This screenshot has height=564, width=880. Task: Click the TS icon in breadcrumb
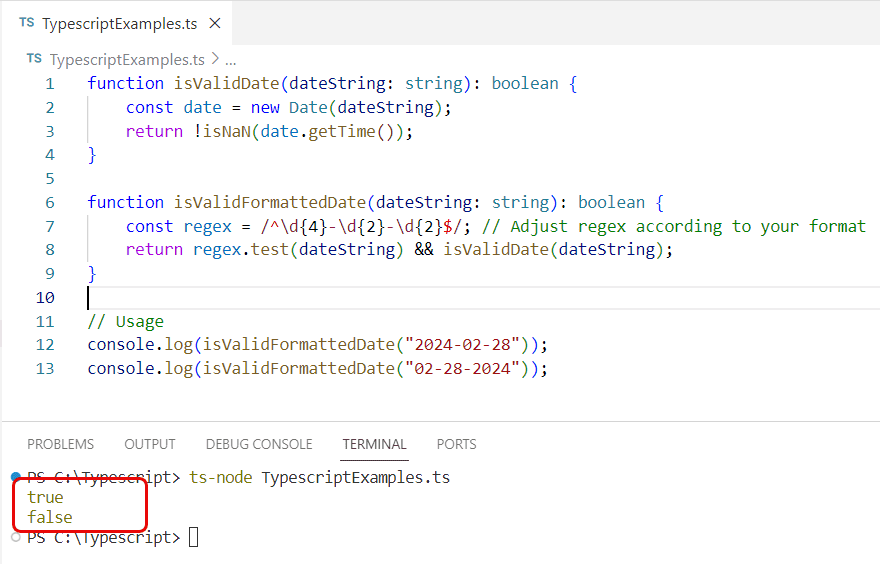click(x=34, y=58)
